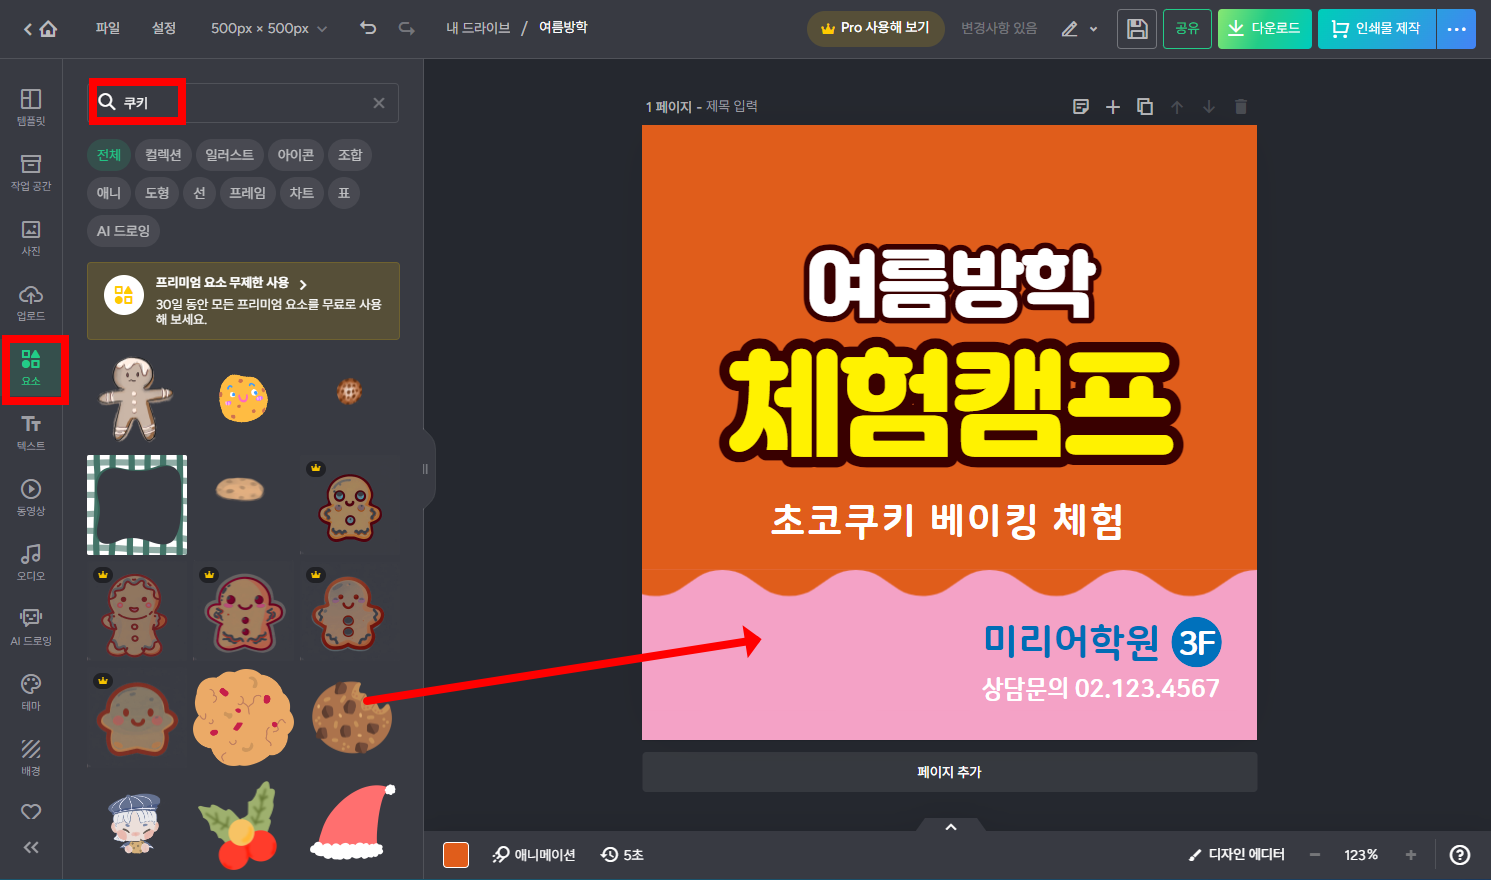1491x880 pixels.
Task: Select the 일러스트 filter chip
Action: 232,155
